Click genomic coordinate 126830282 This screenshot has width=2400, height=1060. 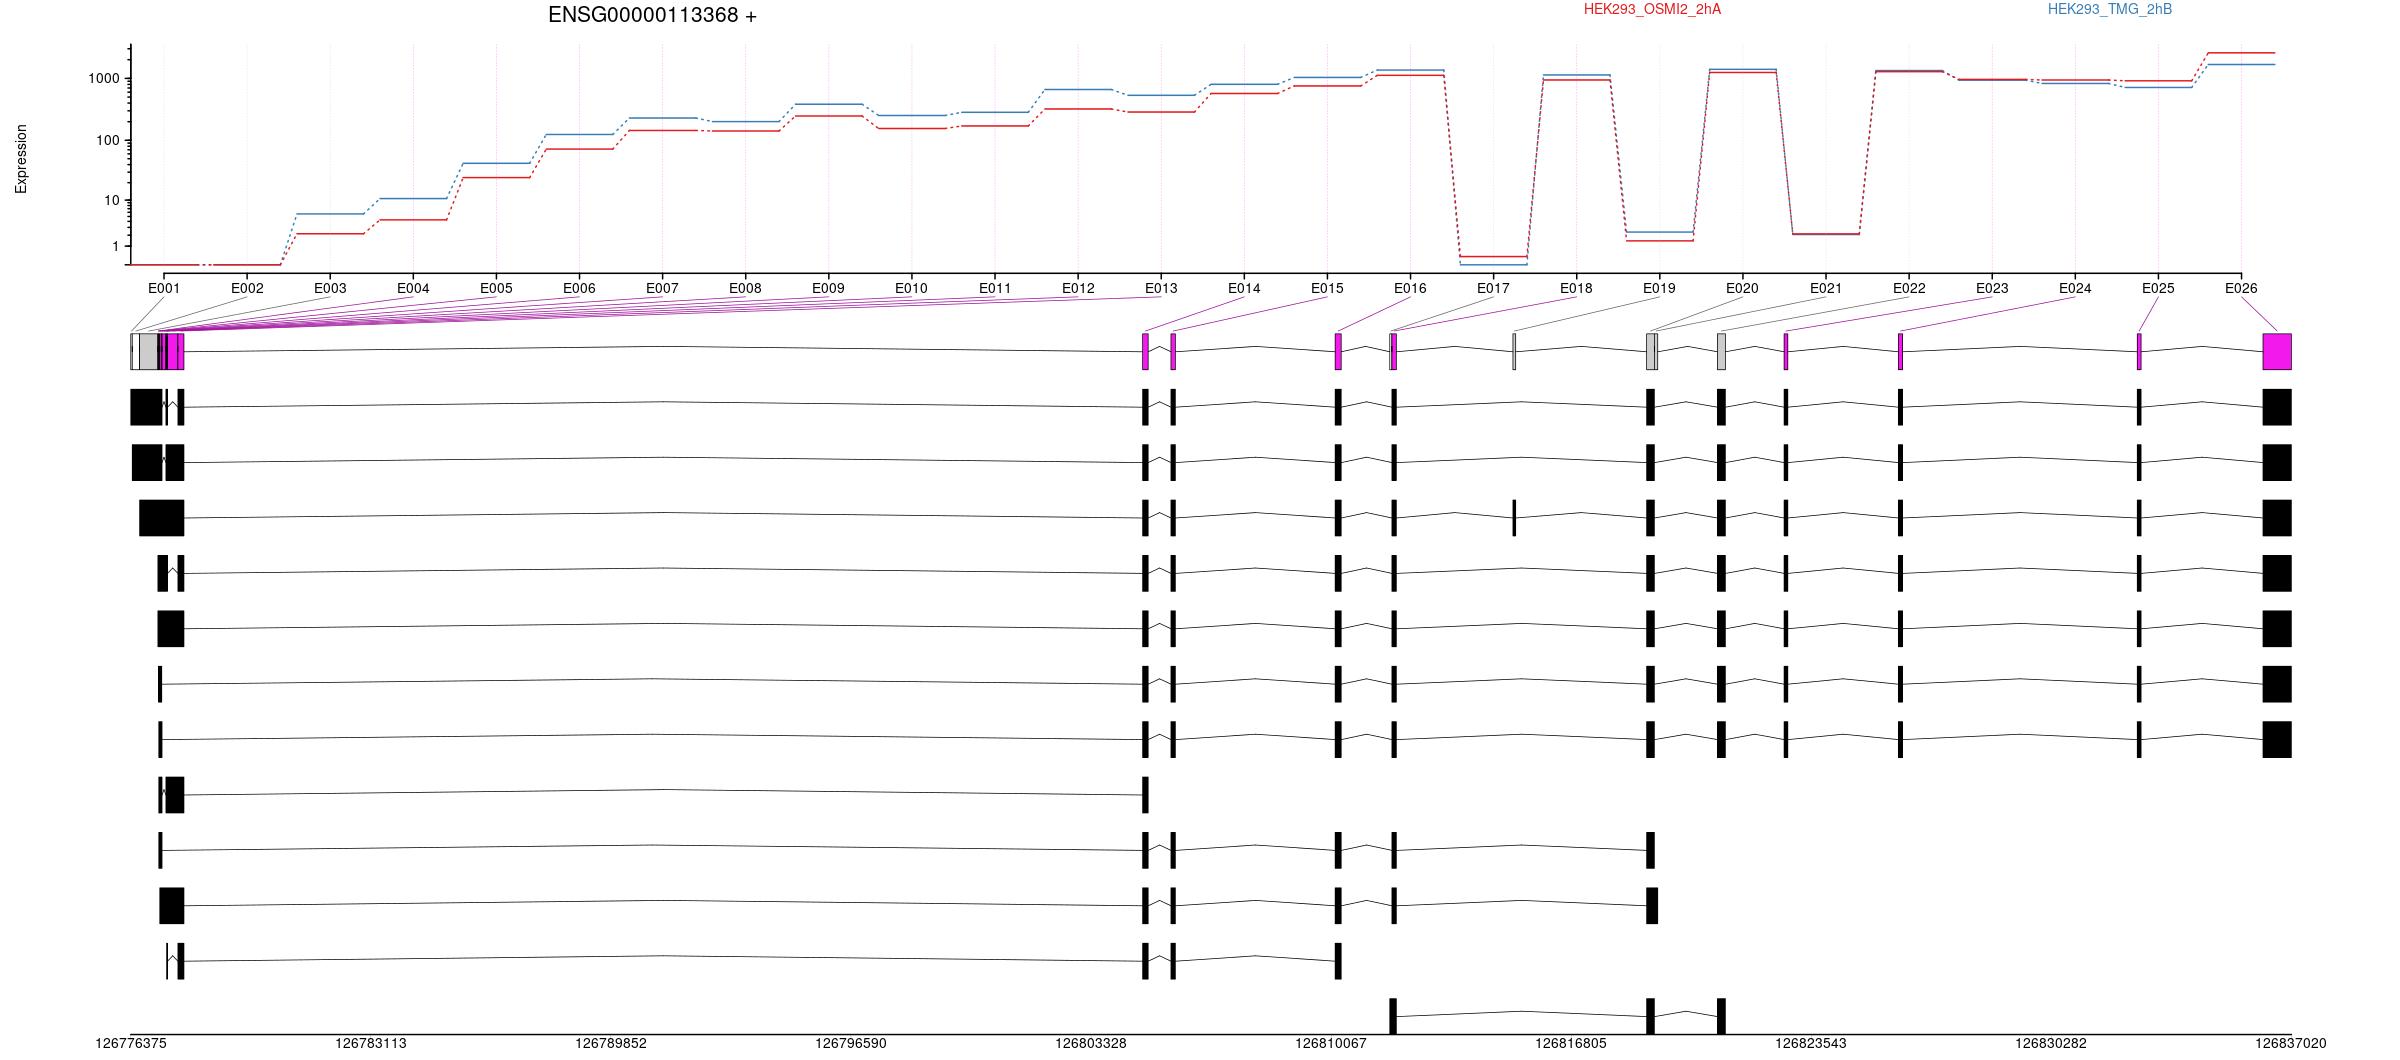point(2051,1043)
